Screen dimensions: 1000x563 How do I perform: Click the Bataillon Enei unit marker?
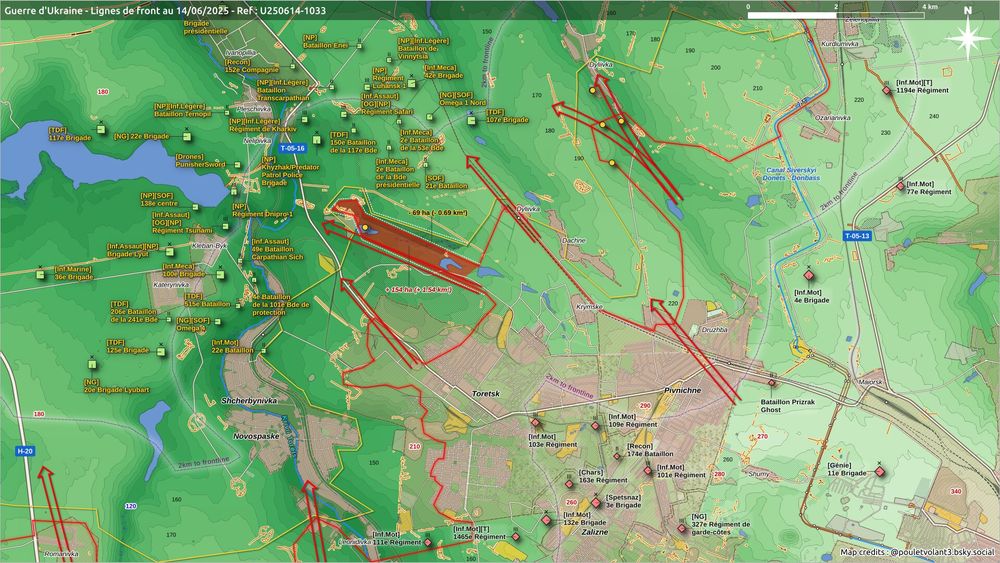(359, 46)
